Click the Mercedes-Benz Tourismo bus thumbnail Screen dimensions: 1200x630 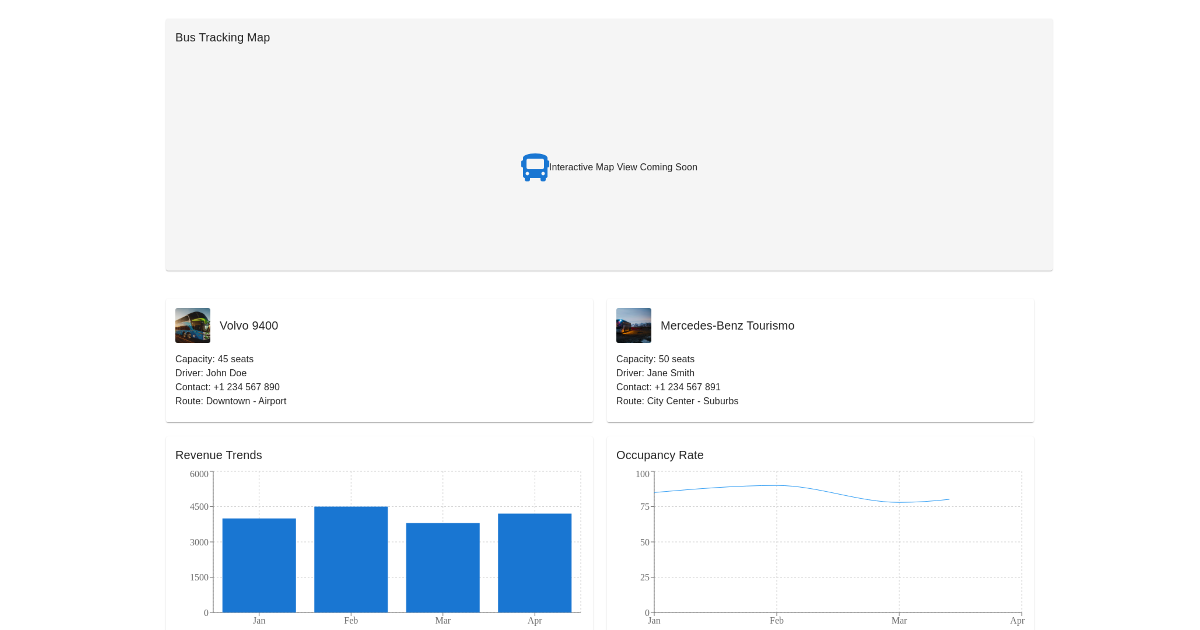(633, 326)
